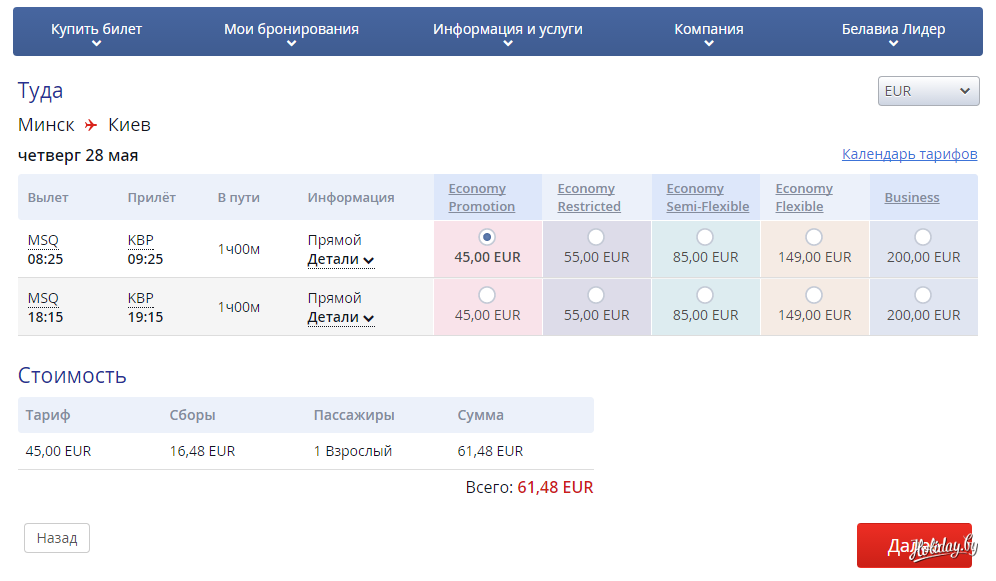Select Economy Promotion fare for 18:15 flight

tap(487, 295)
